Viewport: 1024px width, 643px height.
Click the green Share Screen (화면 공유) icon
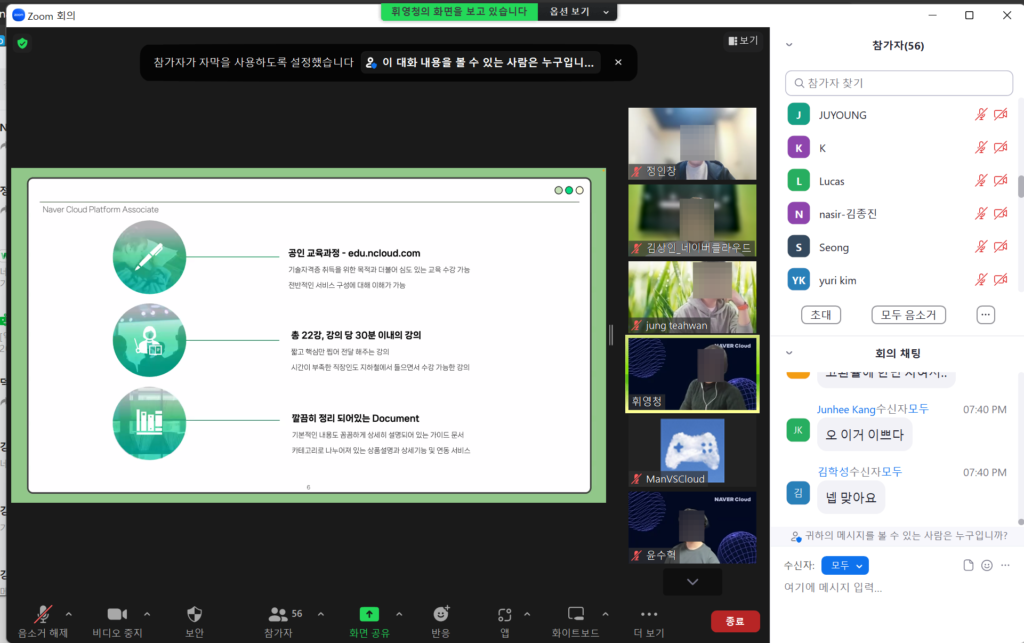(x=369, y=614)
